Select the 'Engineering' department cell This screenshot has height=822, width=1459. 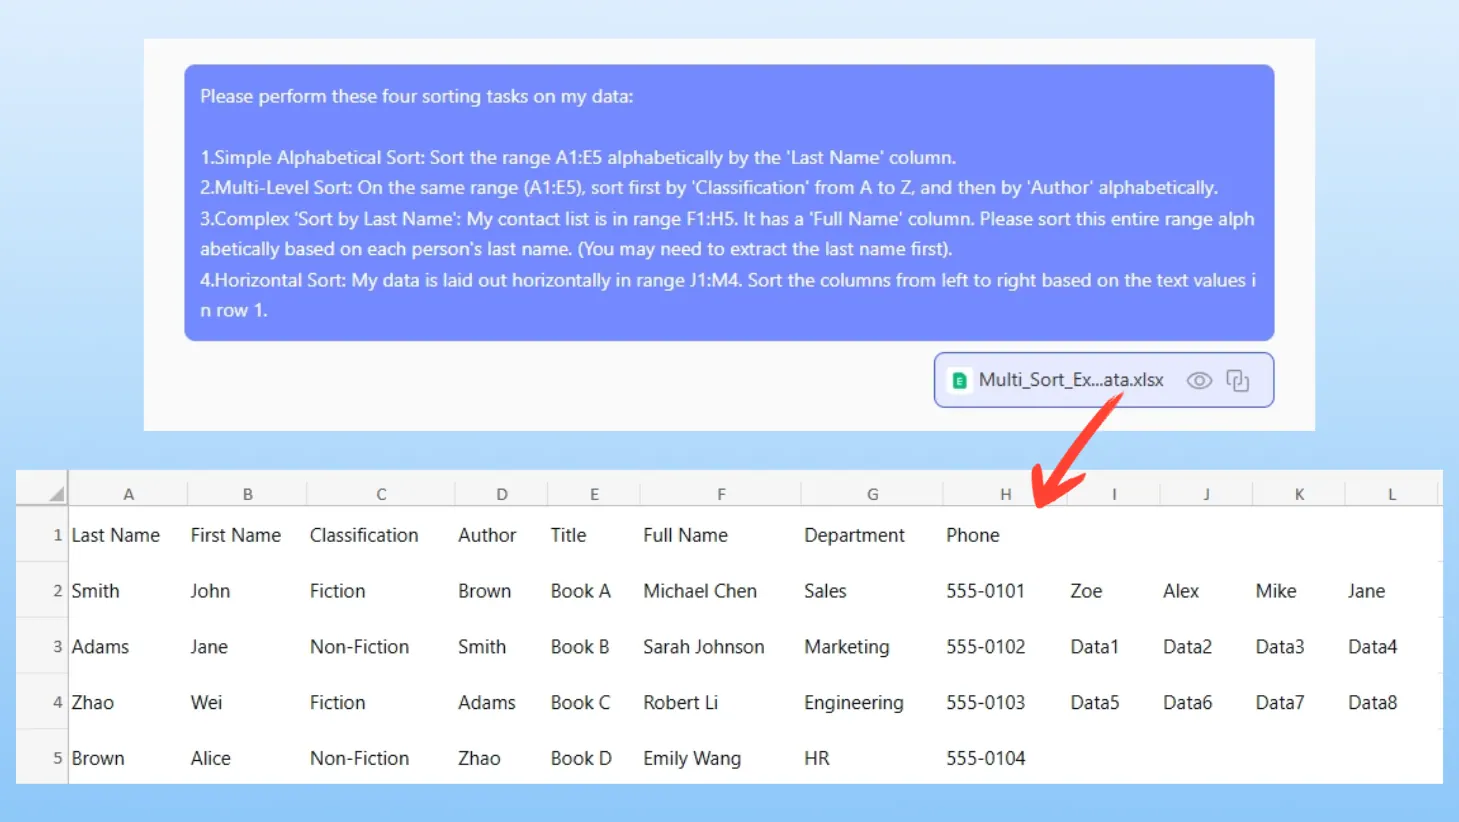pos(853,703)
